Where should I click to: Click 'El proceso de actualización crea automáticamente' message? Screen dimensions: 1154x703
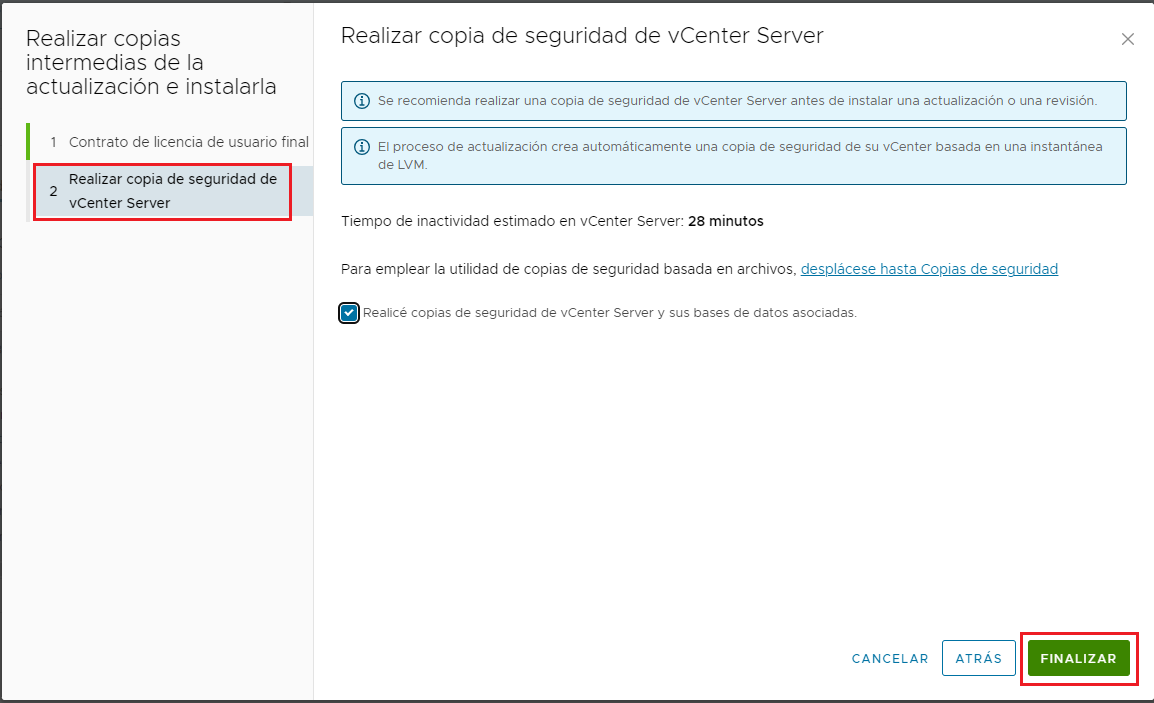(740, 155)
